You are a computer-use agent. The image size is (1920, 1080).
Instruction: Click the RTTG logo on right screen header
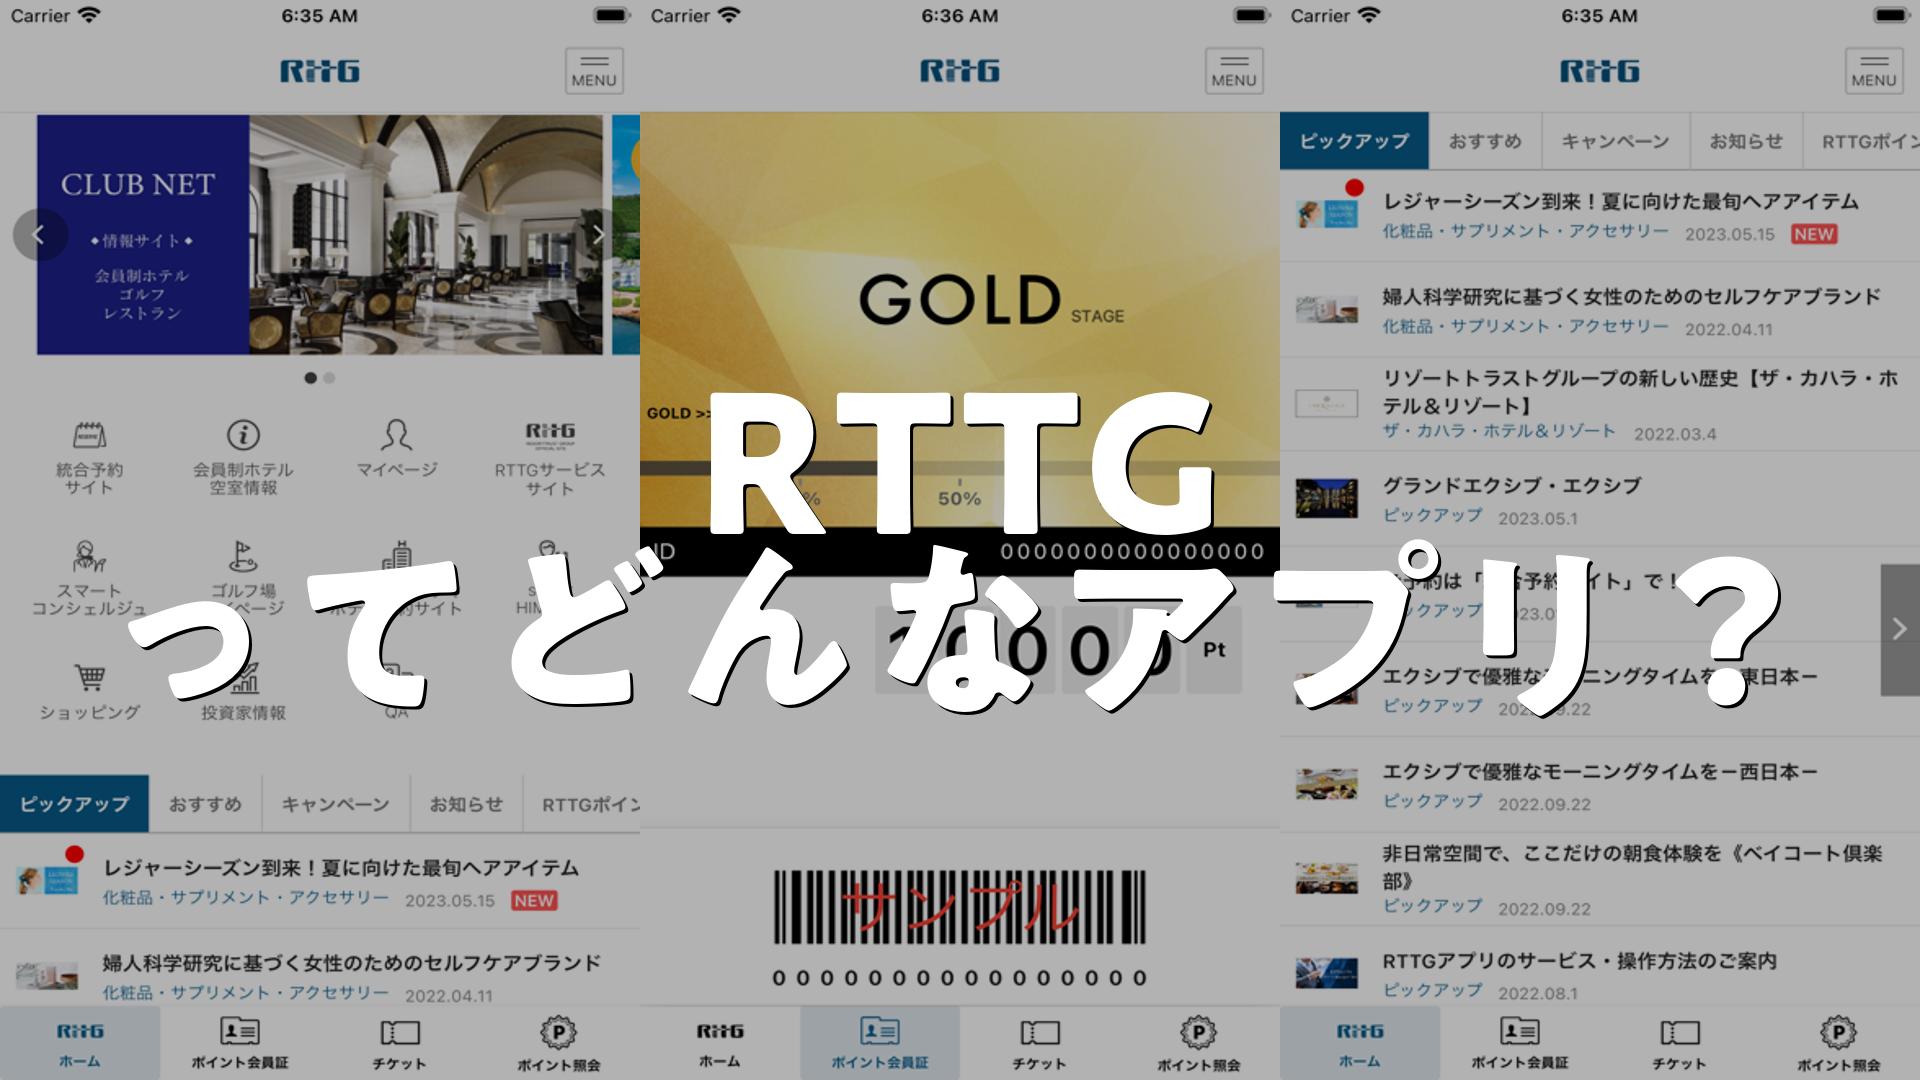pos(1600,71)
